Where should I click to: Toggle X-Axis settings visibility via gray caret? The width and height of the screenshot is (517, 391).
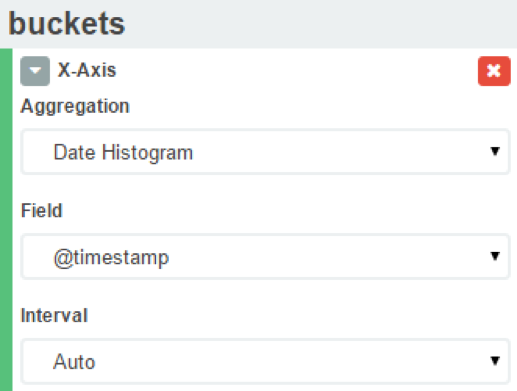(x=35, y=71)
